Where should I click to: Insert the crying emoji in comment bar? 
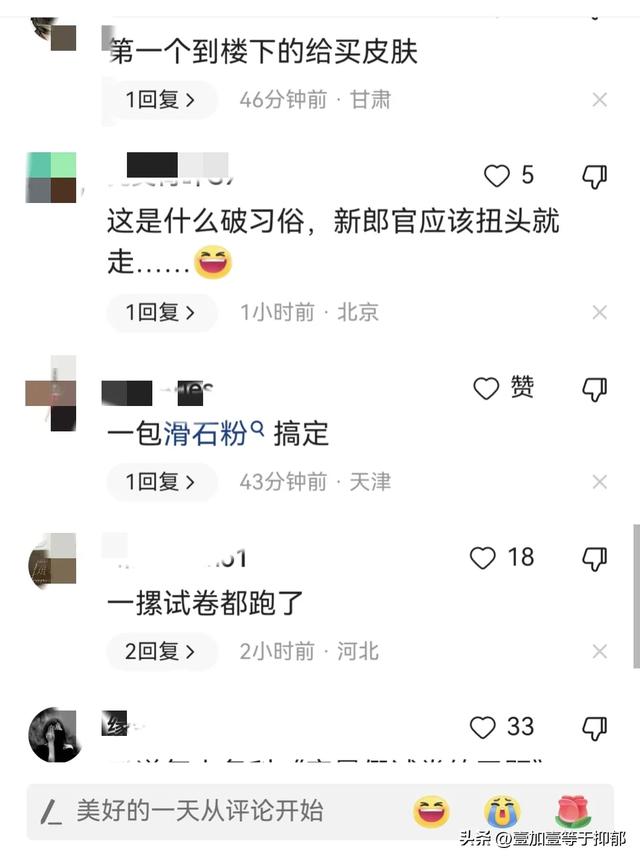(502, 811)
